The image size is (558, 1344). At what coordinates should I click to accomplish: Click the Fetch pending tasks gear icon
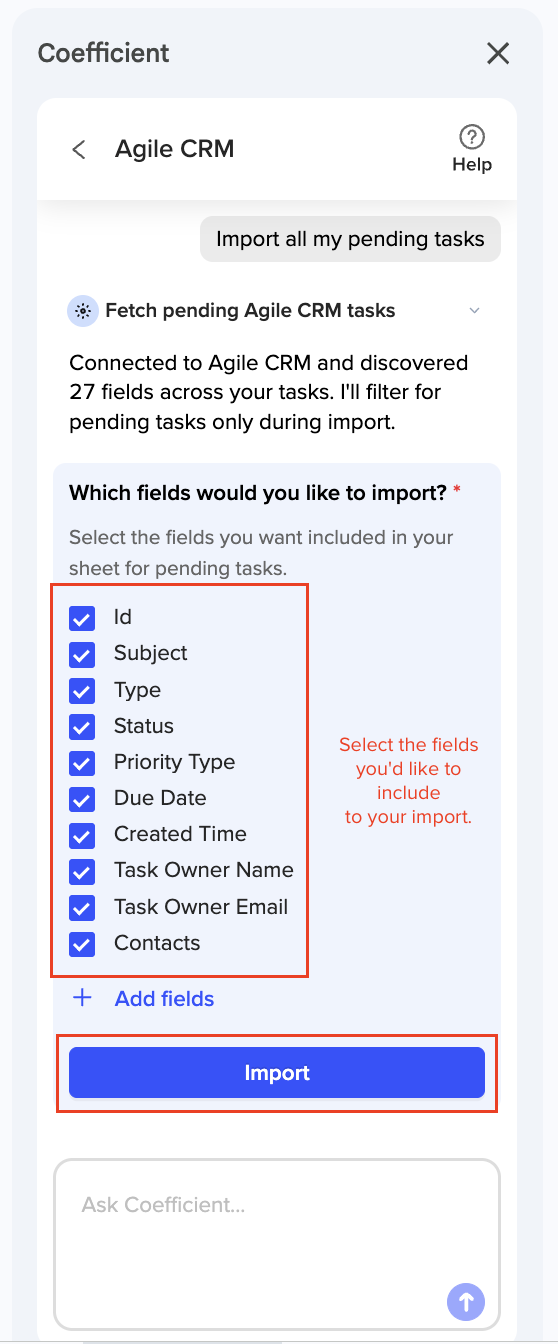pyautogui.click(x=82, y=311)
